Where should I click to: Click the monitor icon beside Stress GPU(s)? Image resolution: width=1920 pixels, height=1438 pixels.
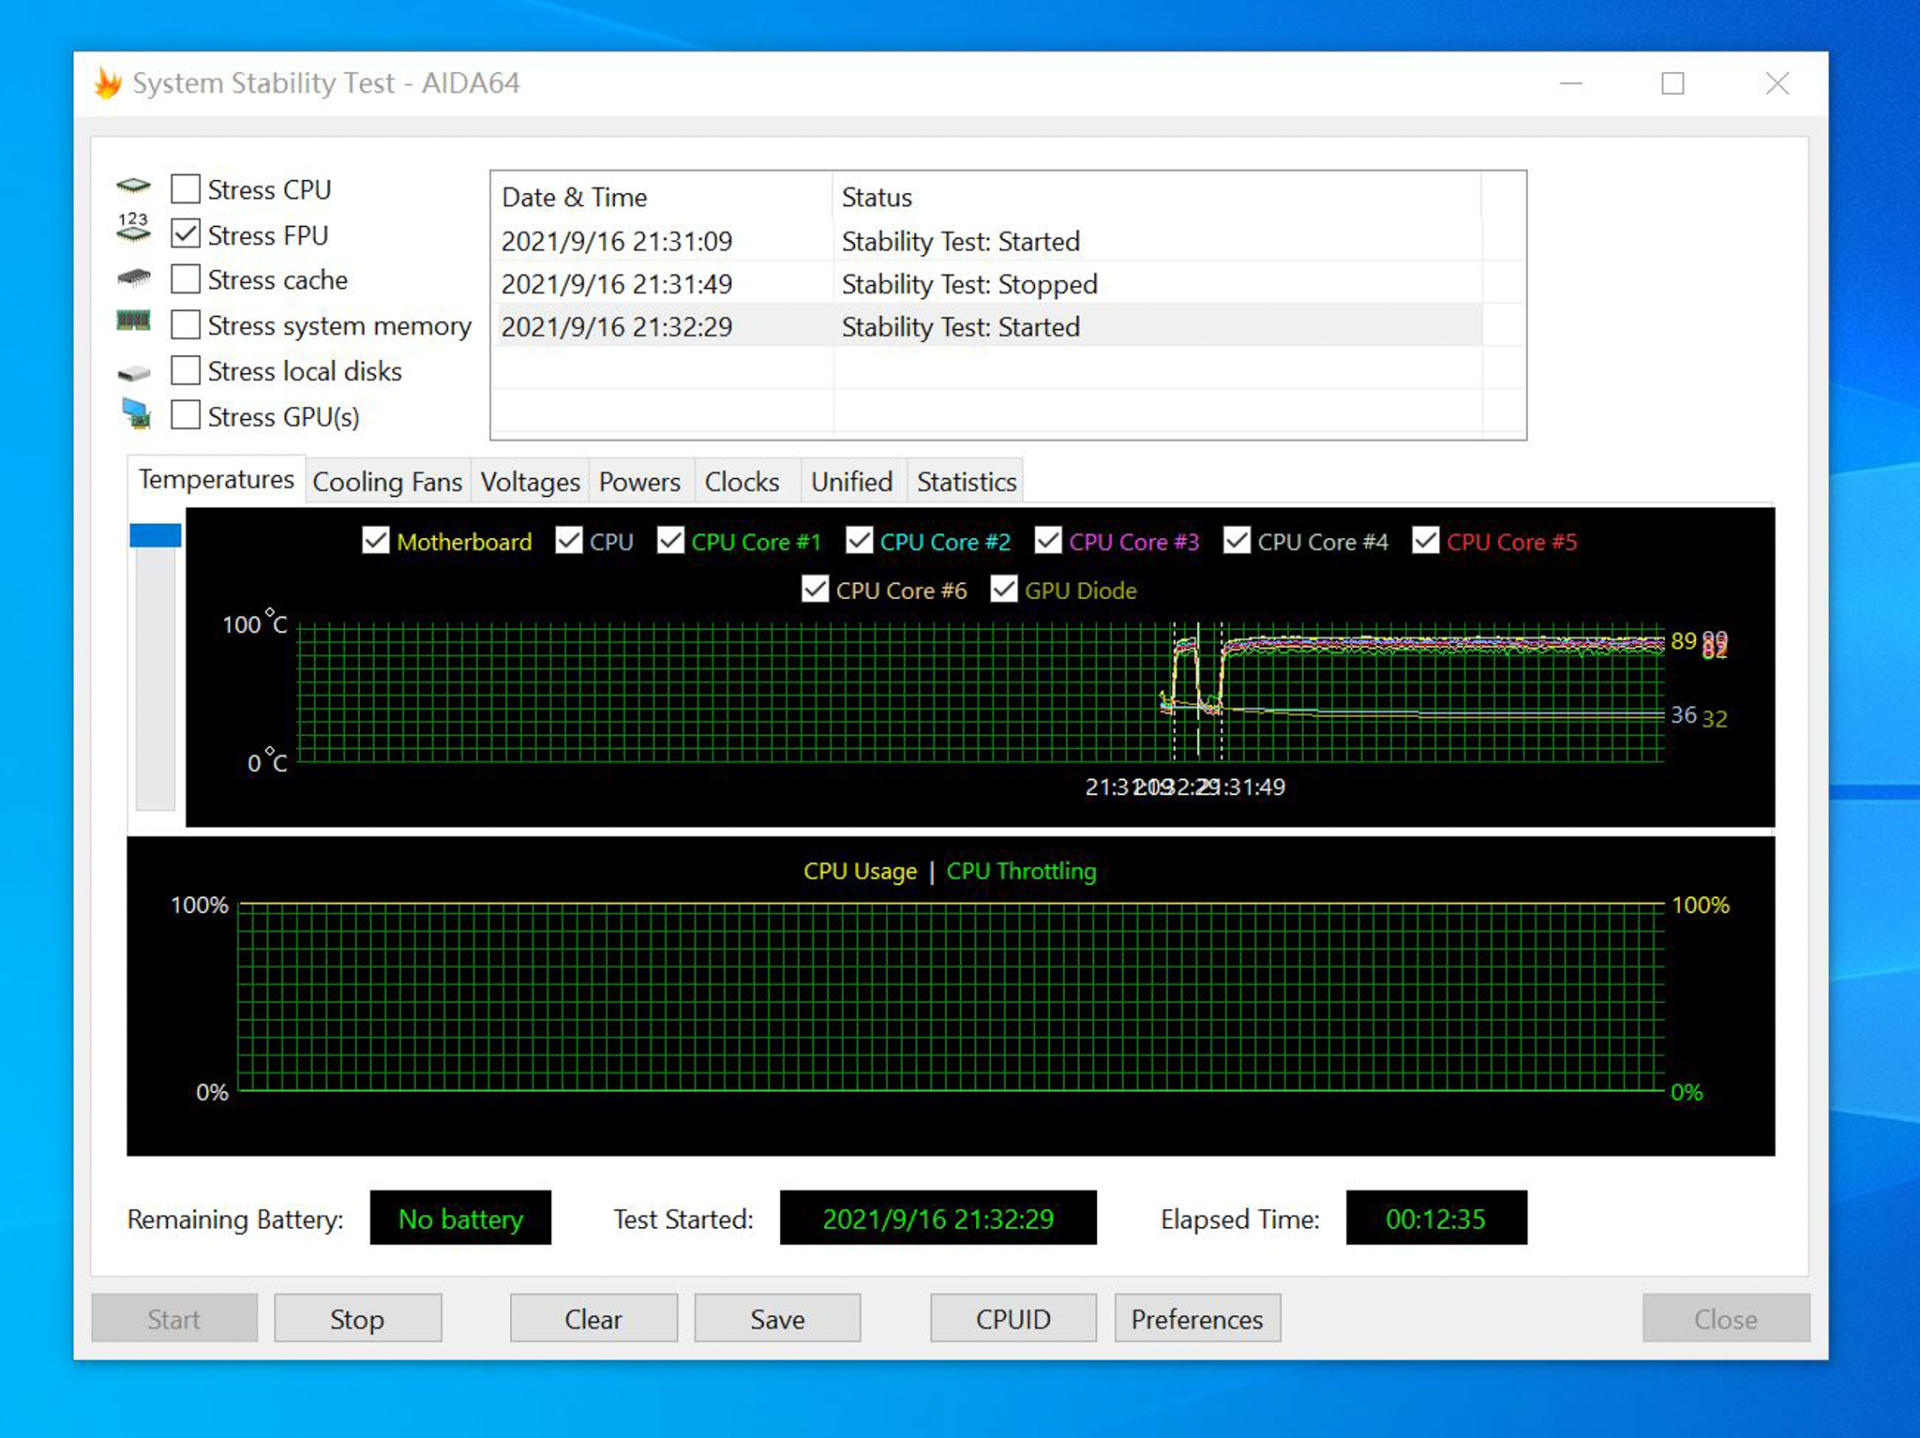(x=136, y=413)
